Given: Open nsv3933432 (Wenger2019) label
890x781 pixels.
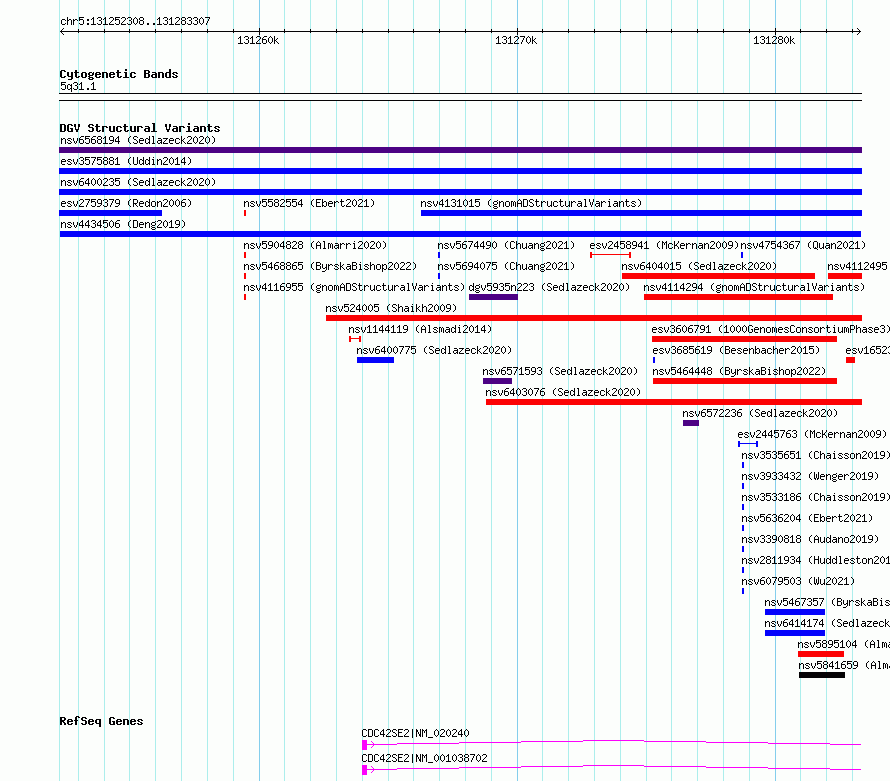Looking at the screenshot, I should point(810,476).
